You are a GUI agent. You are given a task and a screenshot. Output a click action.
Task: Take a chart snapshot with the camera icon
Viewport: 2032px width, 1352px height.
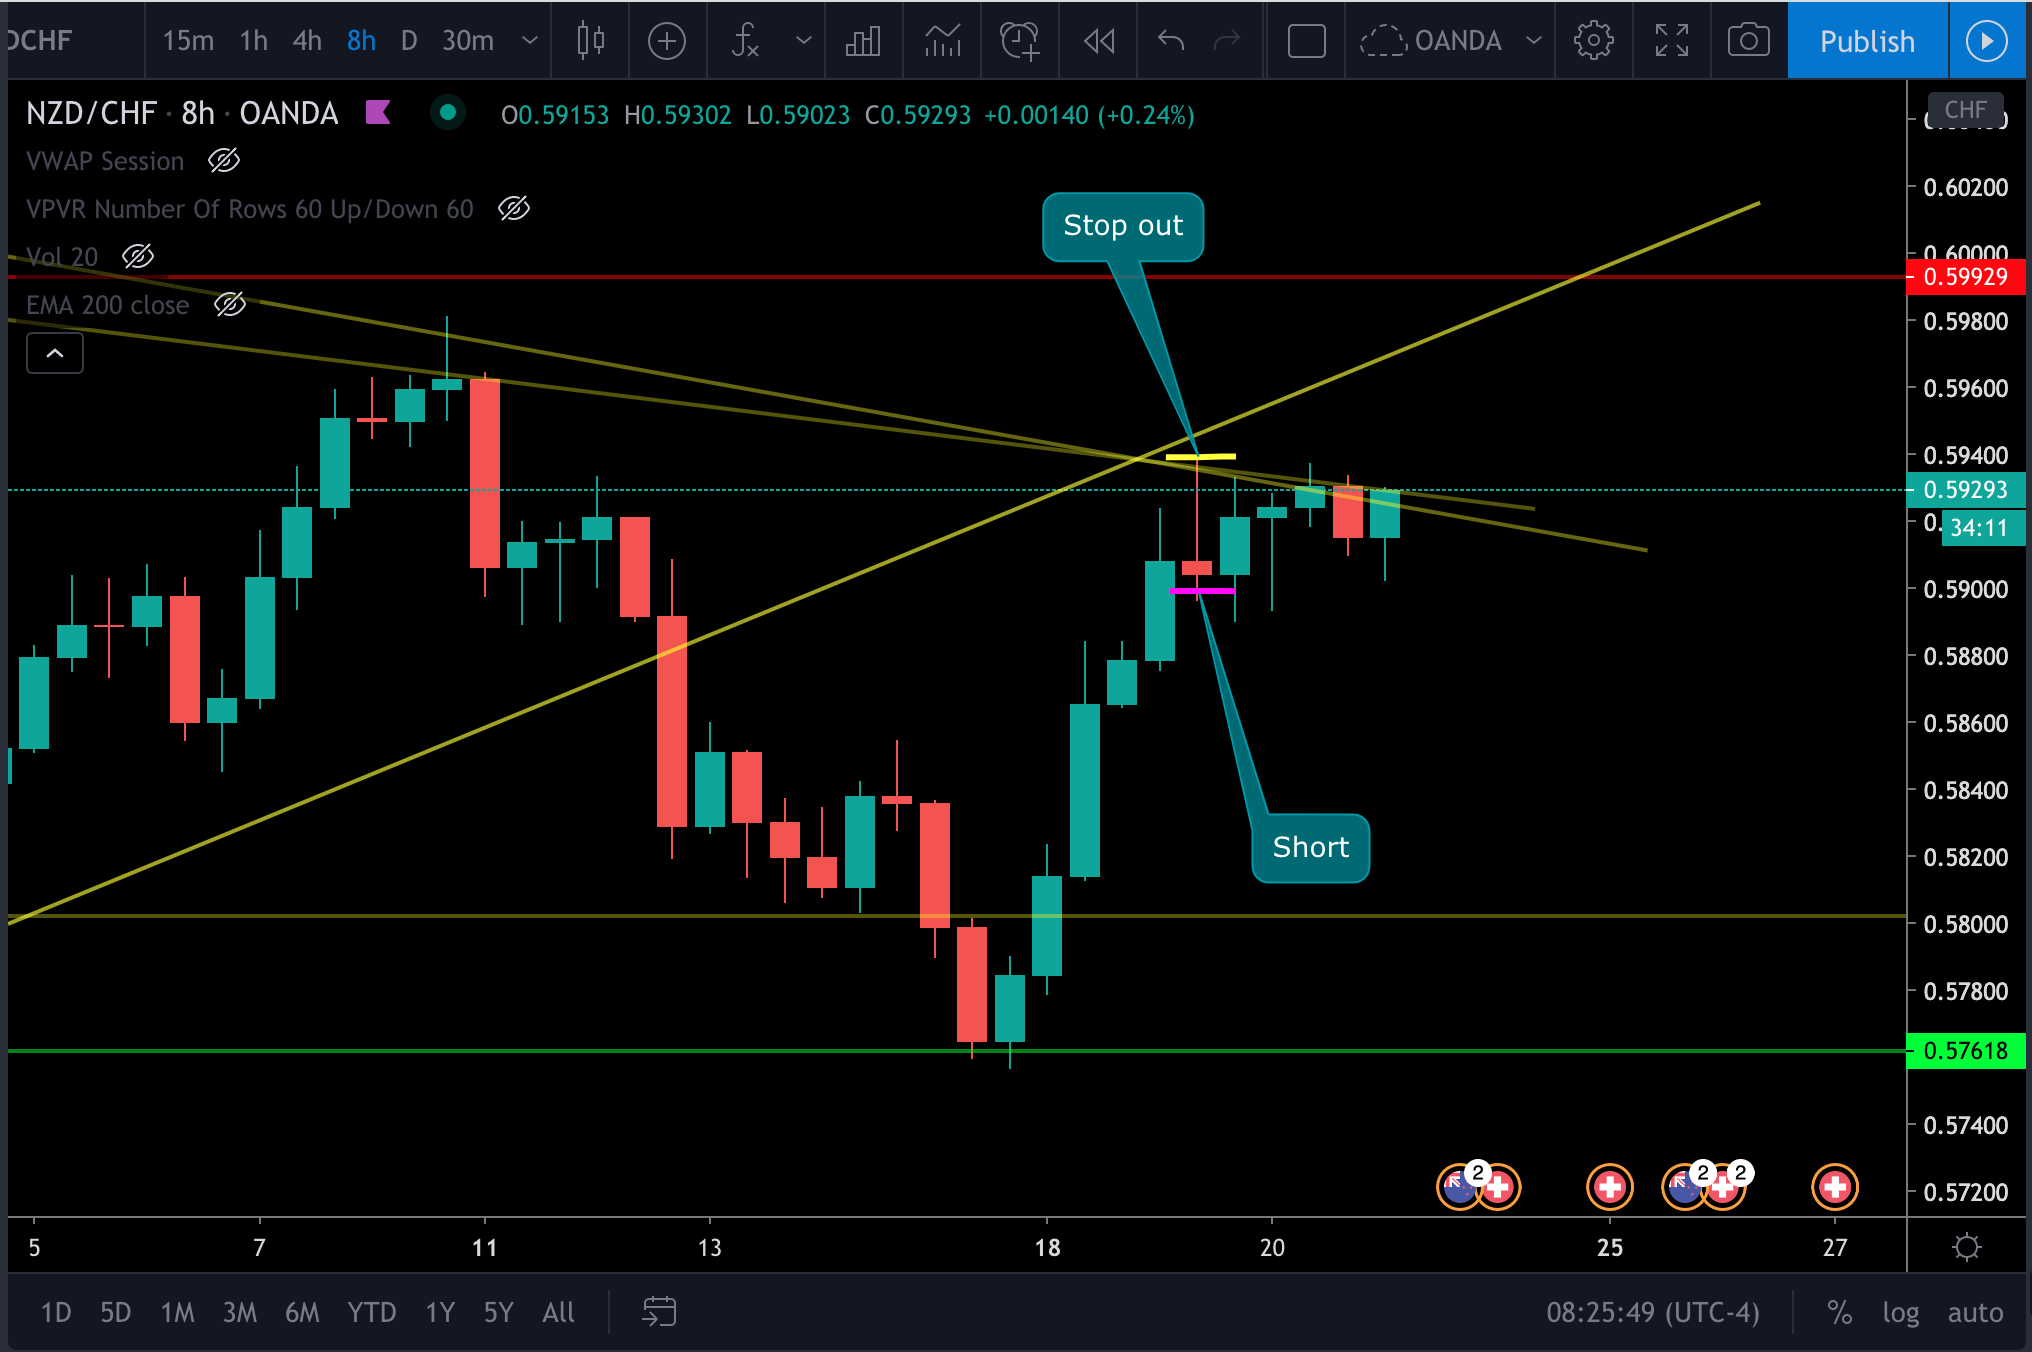(1748, 41)
